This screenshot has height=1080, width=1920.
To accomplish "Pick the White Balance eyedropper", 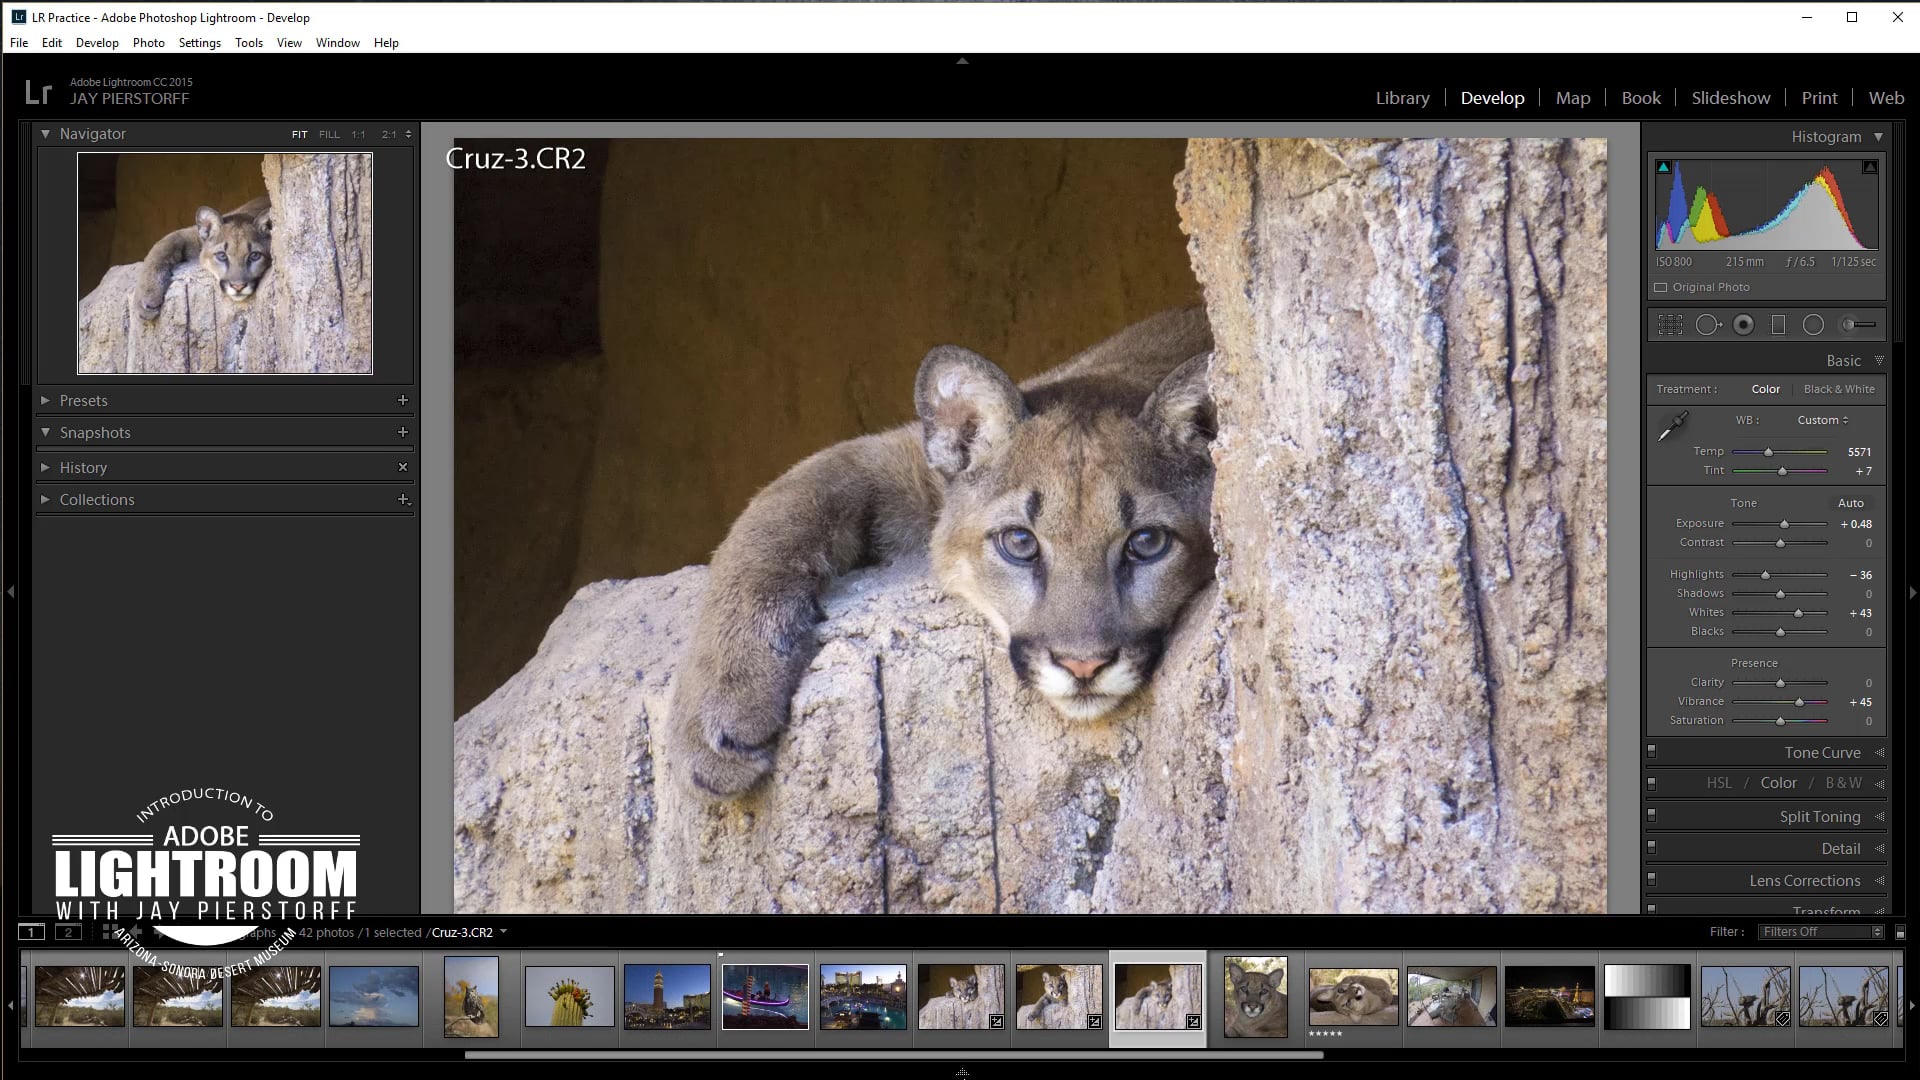I will tap(1672, 427).
